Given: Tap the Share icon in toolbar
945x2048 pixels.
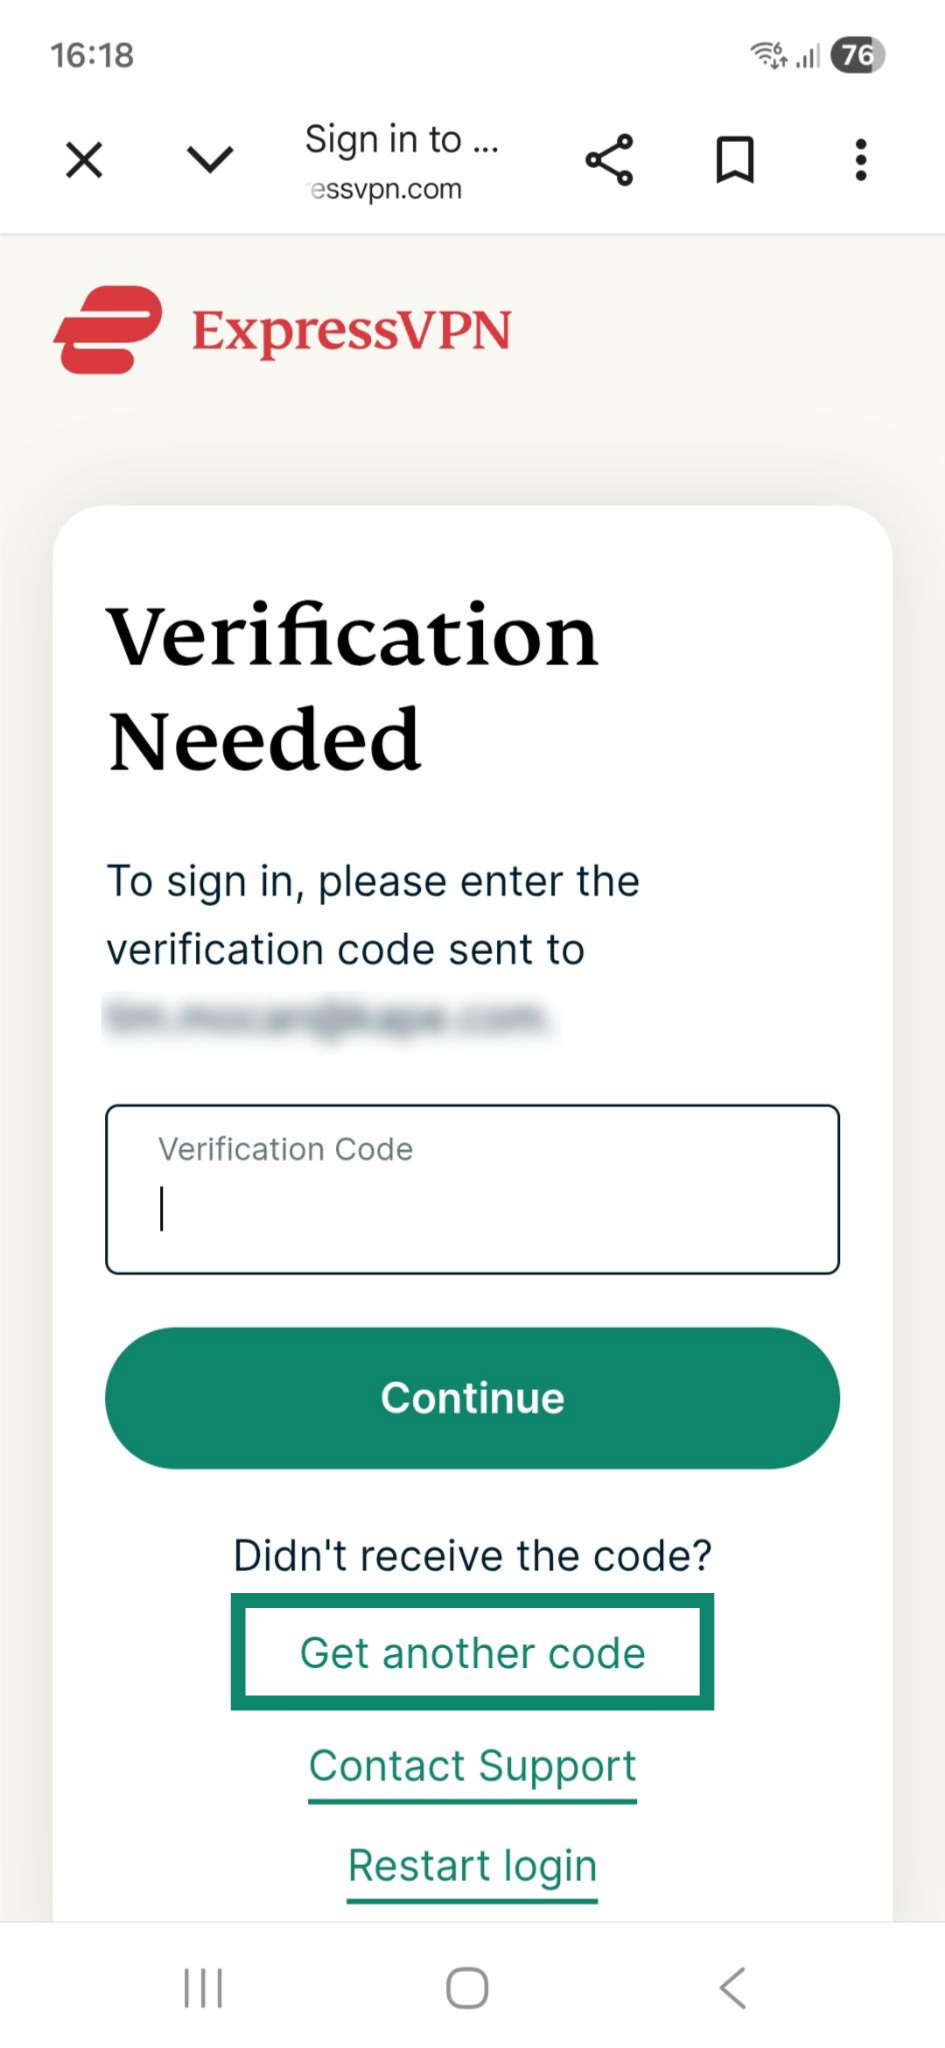Looking at the screenshot, I should [609, 160].
